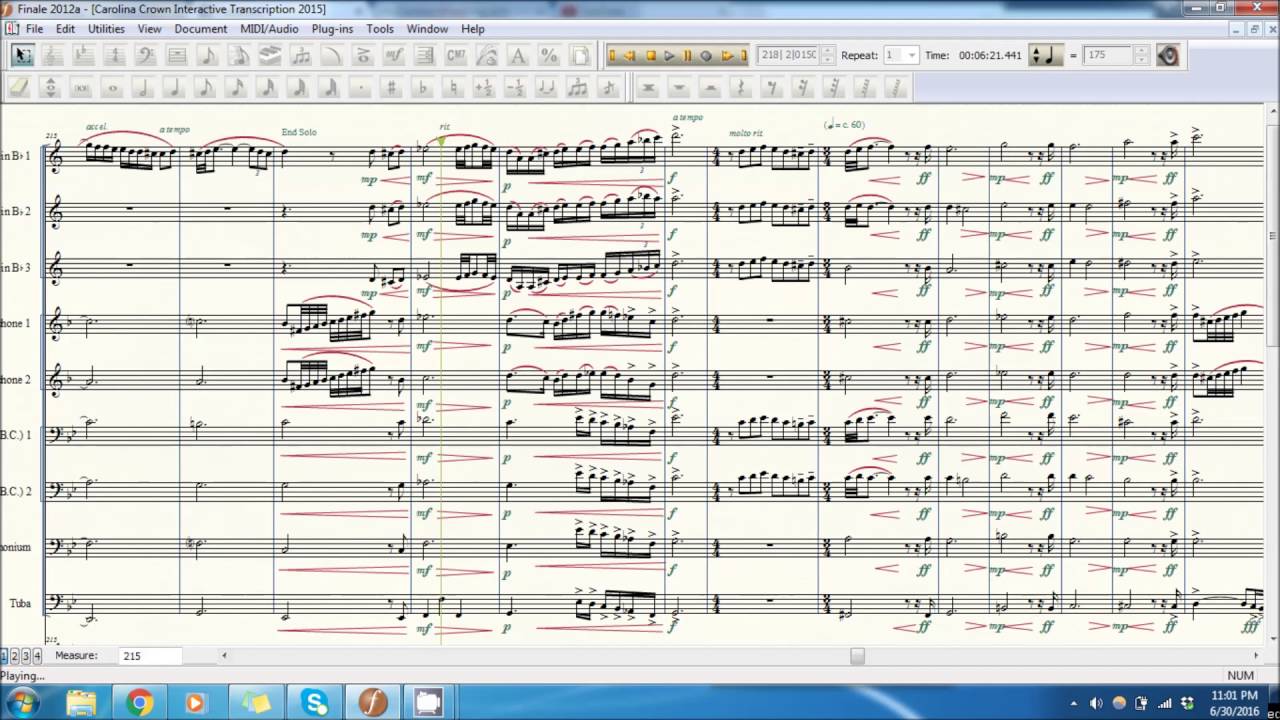This screenshot has width=1280, height=720.
Task: Choose the augmentation dot tool
Action: [361, 88]
